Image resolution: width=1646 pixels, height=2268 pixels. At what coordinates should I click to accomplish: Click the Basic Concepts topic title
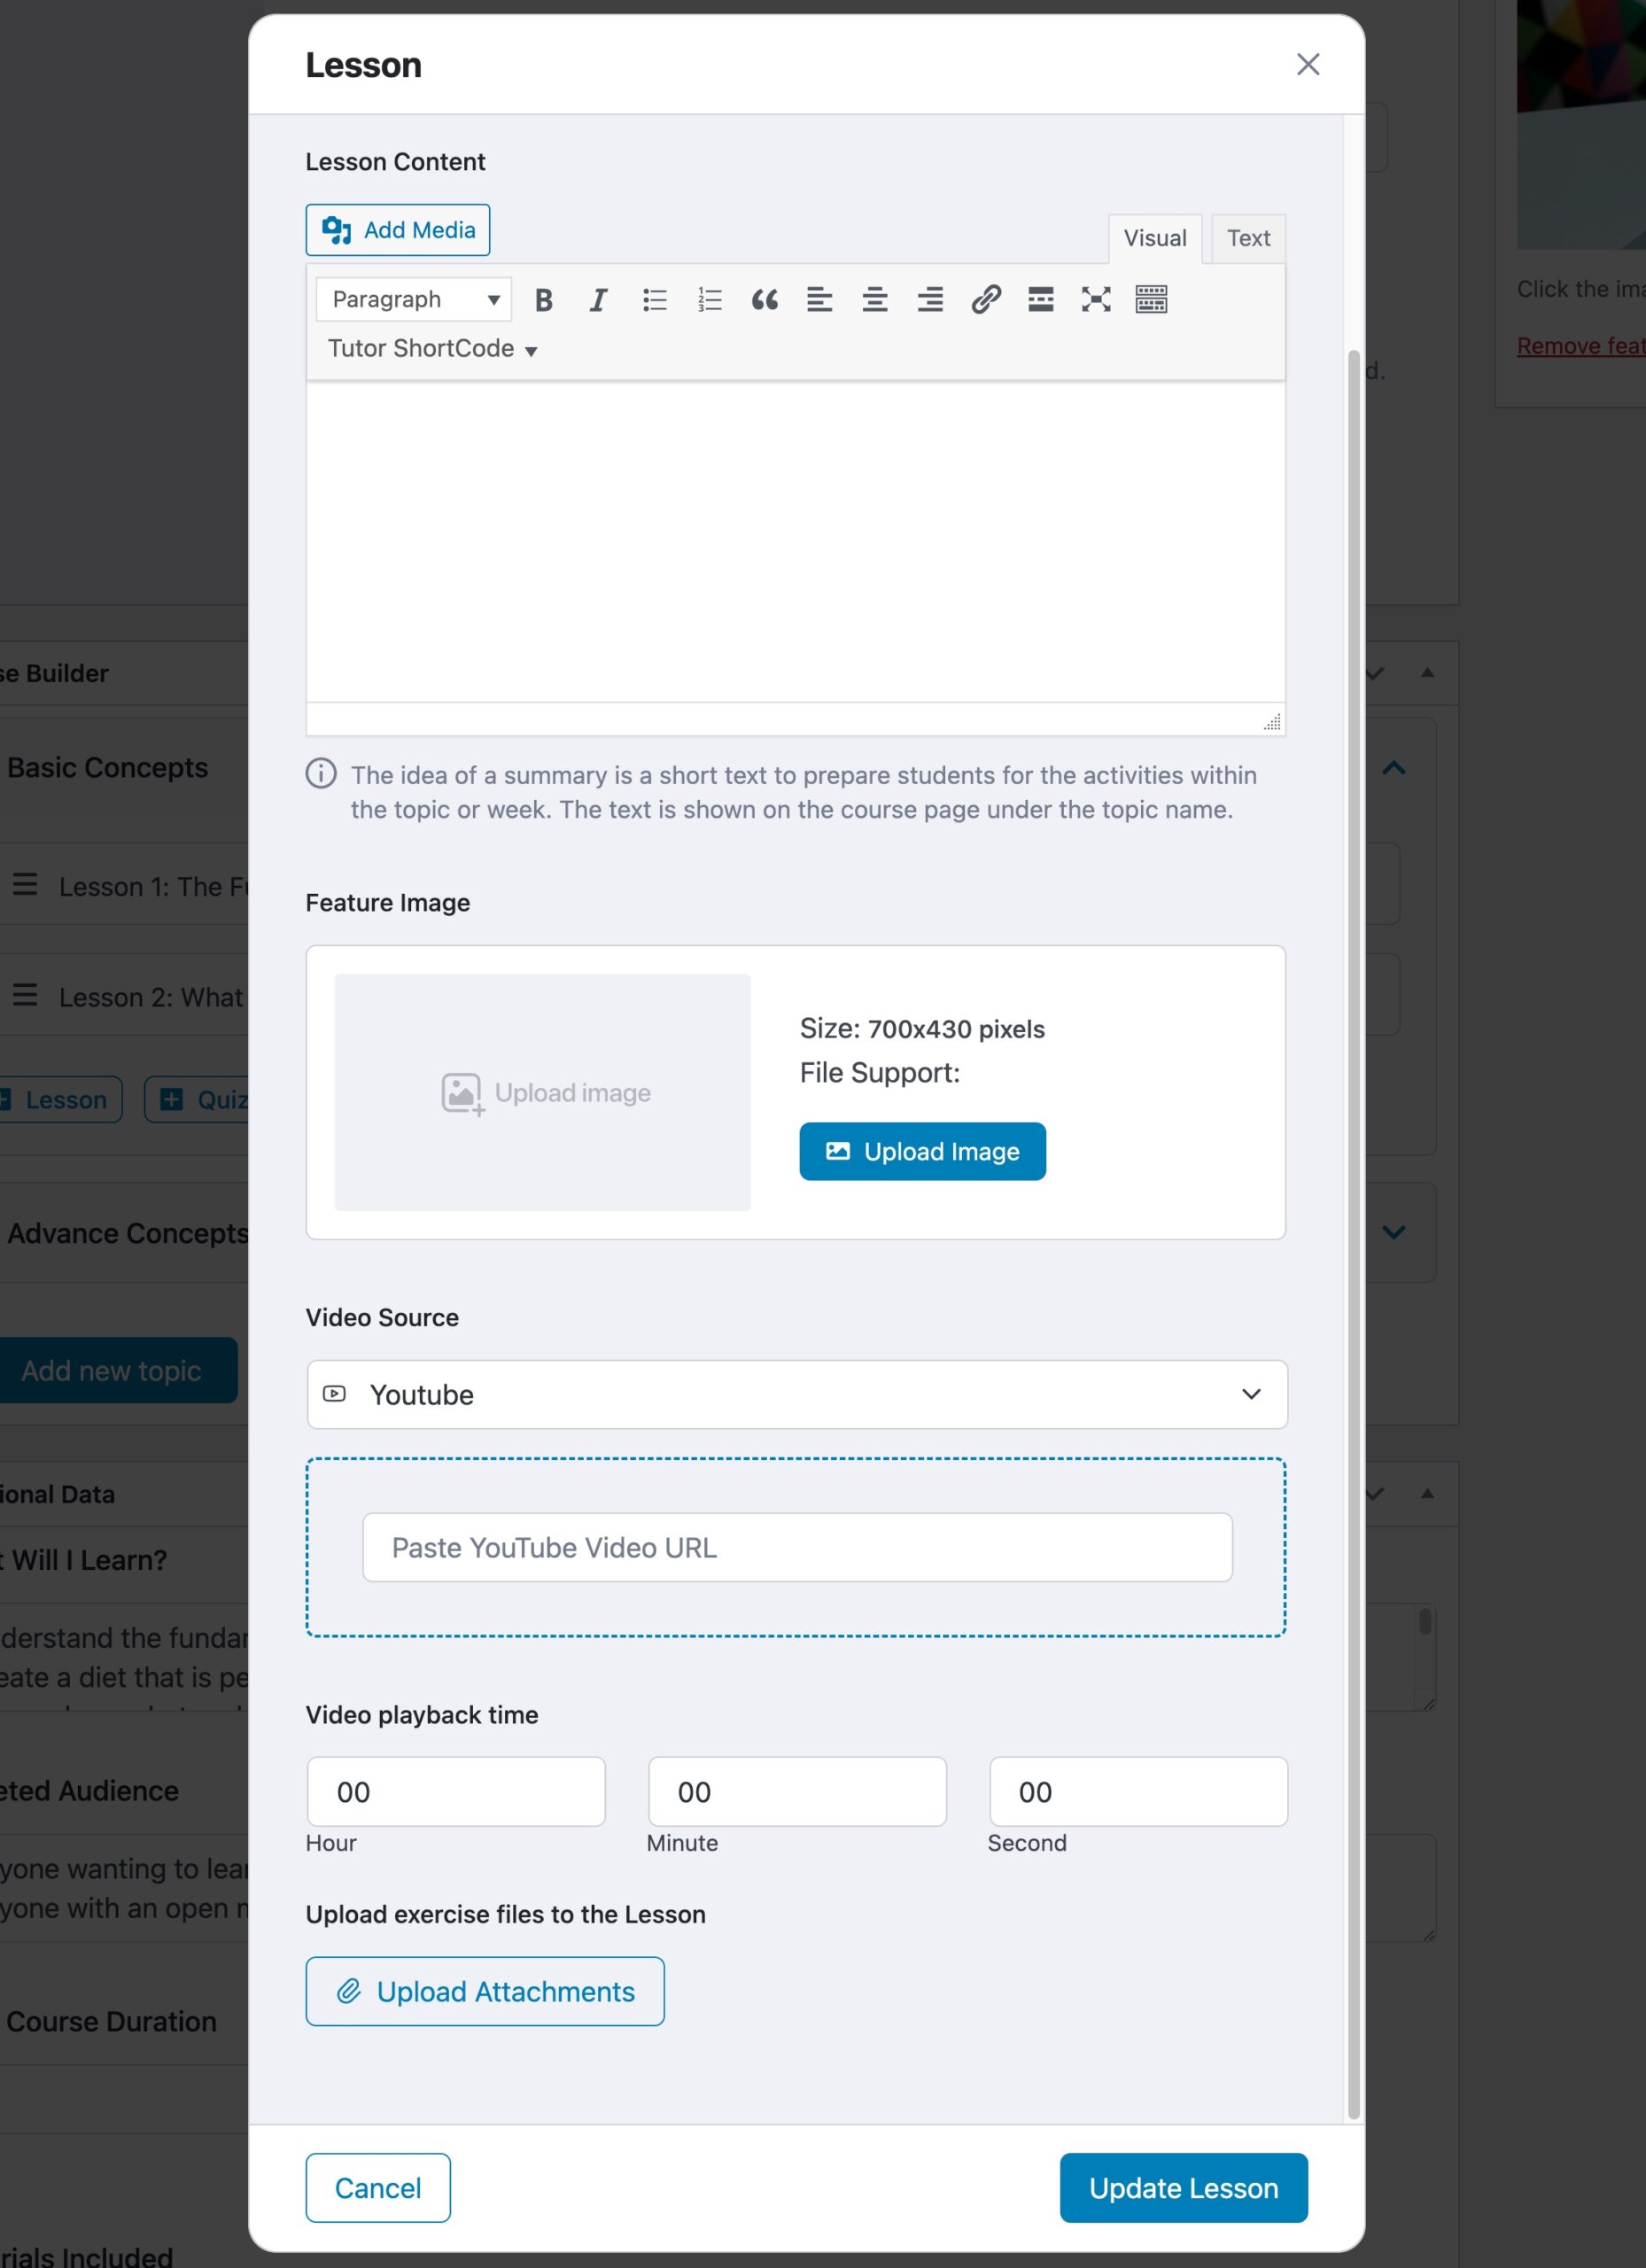pos(108,768)
